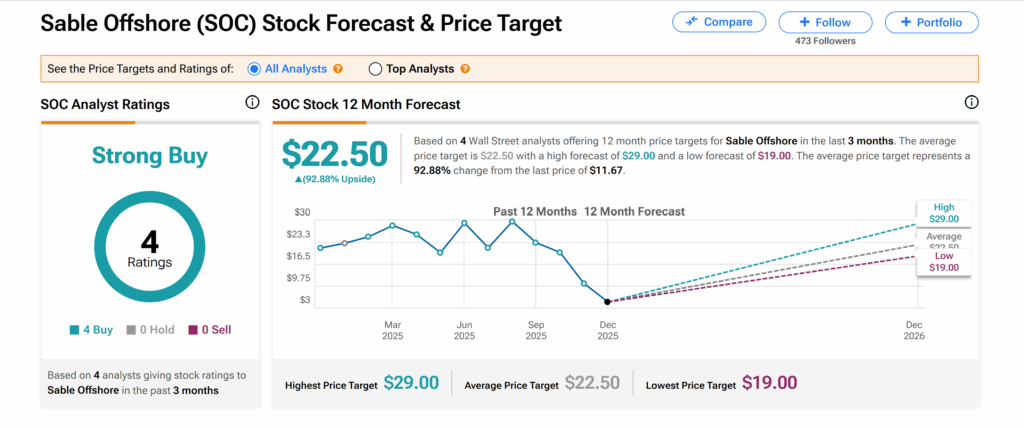Click the teal 4 Buy legend swatch
The width and height of the screenshot is (1024, 428).
75,329
